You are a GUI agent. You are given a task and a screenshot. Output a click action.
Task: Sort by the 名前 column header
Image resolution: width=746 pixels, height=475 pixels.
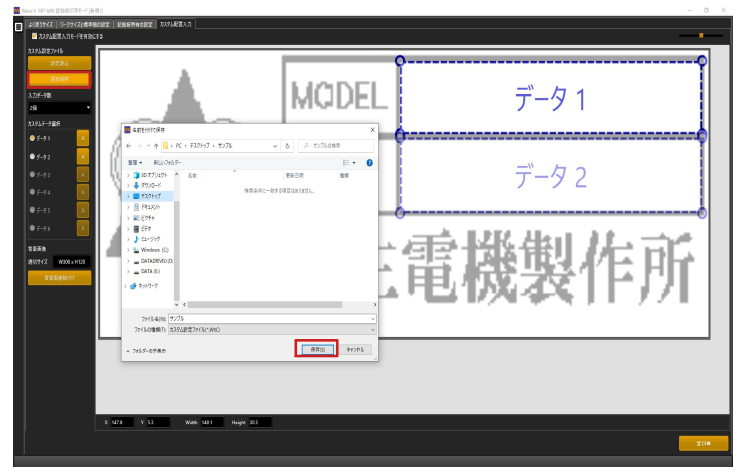coord(192,176)
